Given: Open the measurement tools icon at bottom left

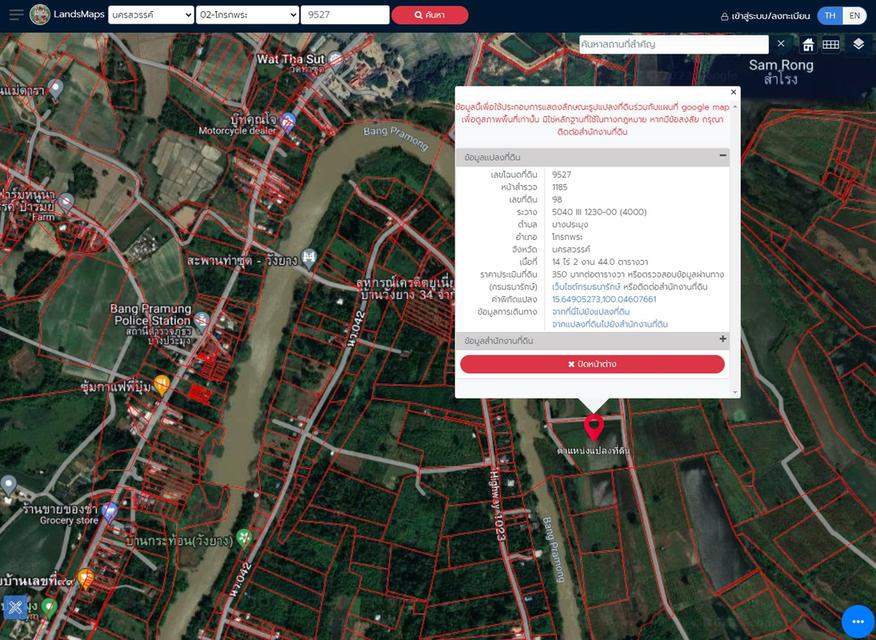Looking at the screenshot, I should tap(15, 607).
